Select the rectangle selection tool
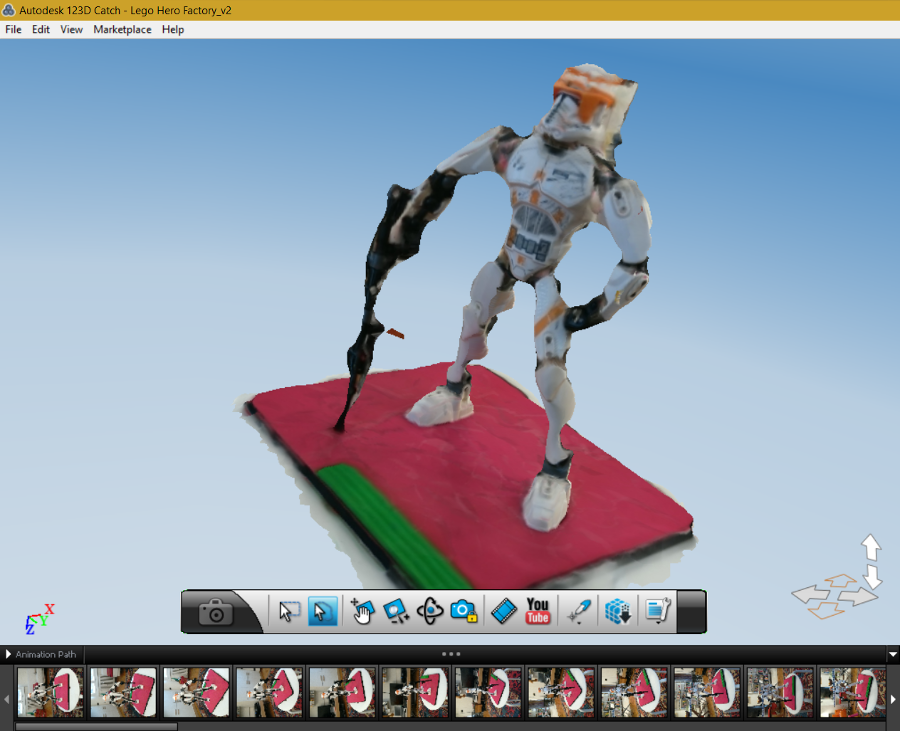This screenshot has height=731, width=900. coord(289,611)
